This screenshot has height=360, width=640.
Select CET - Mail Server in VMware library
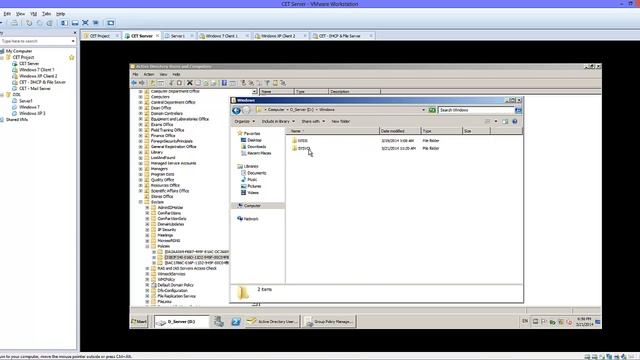tap(35, 88)
